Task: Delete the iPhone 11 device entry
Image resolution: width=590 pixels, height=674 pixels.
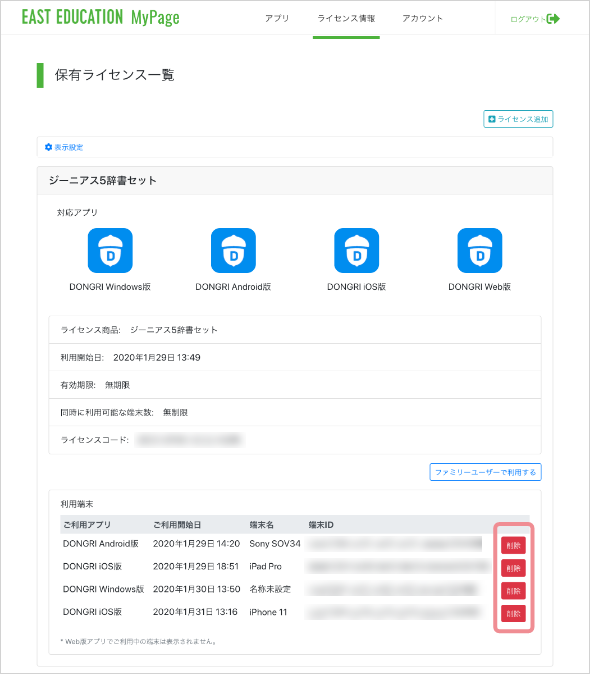Action: click(514, 614)
